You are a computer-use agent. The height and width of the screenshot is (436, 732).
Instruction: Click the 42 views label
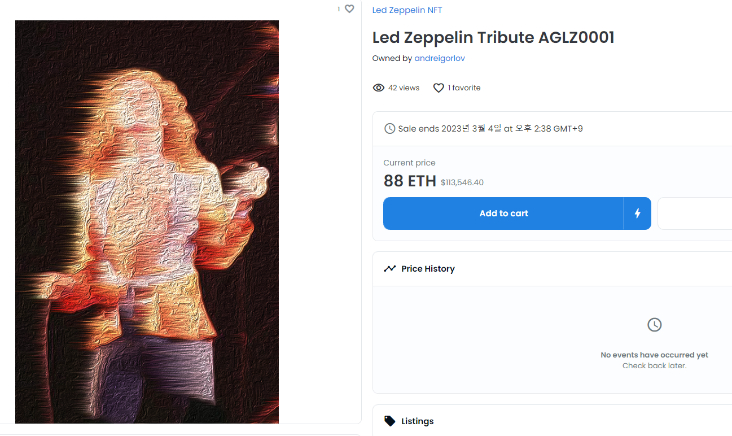click(x=404, y=88)
